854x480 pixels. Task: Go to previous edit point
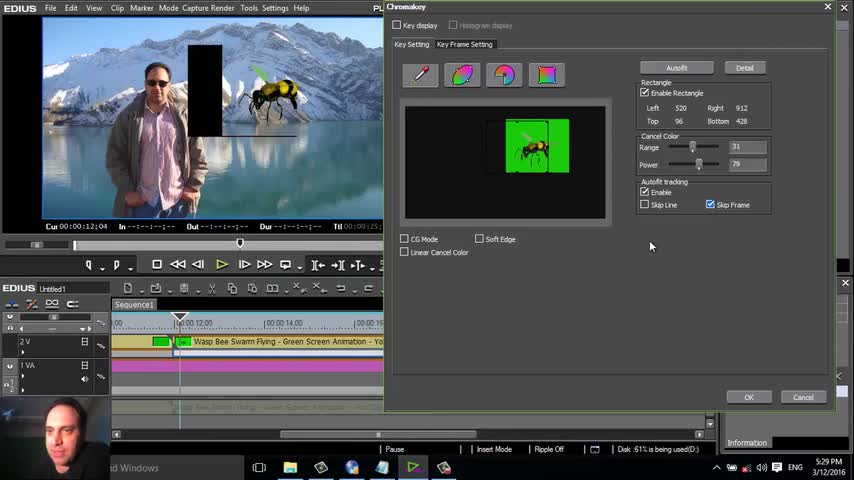pos(318,265)
